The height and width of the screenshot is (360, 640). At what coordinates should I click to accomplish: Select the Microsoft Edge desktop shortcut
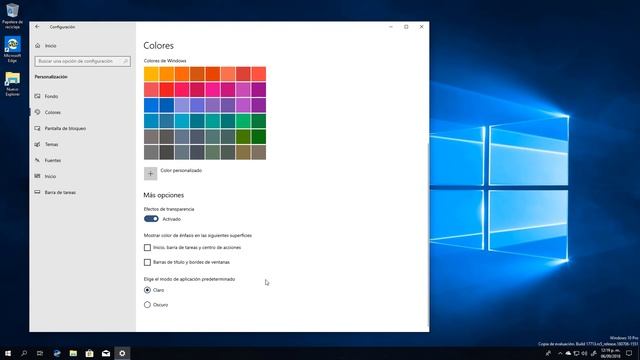(x=13, y=49)
